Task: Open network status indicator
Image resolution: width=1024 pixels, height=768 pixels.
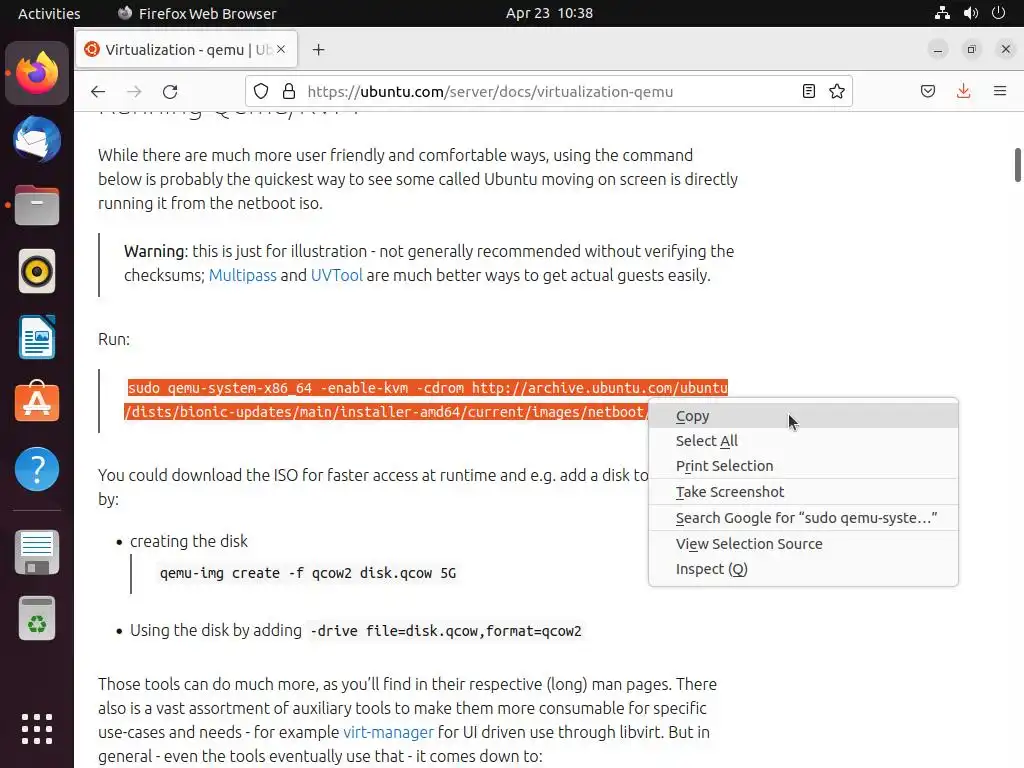Action: (942, 13)
